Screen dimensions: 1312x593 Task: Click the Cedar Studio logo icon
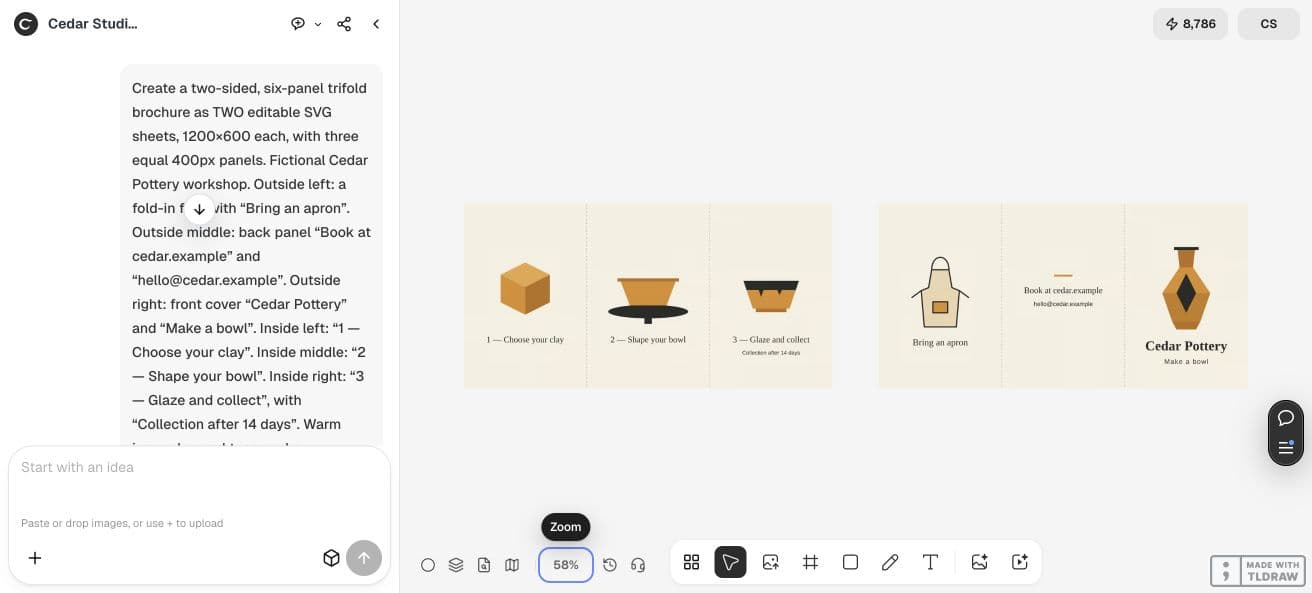26,24
